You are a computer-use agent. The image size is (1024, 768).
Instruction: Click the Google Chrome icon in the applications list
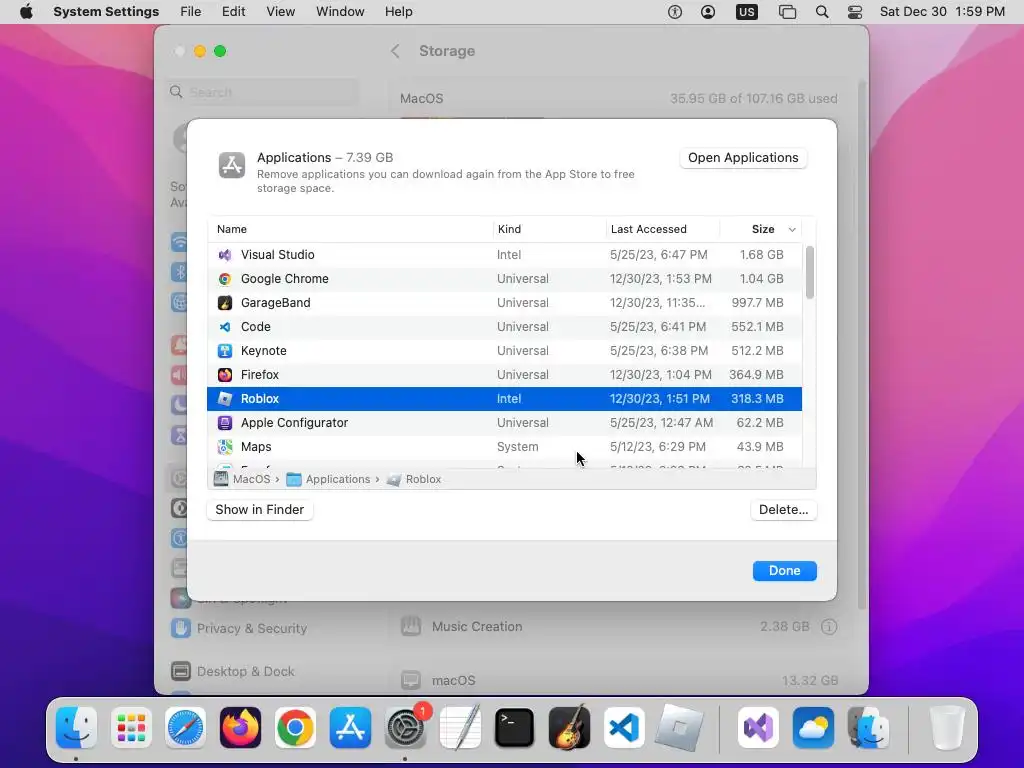click(x=225, y=279)
